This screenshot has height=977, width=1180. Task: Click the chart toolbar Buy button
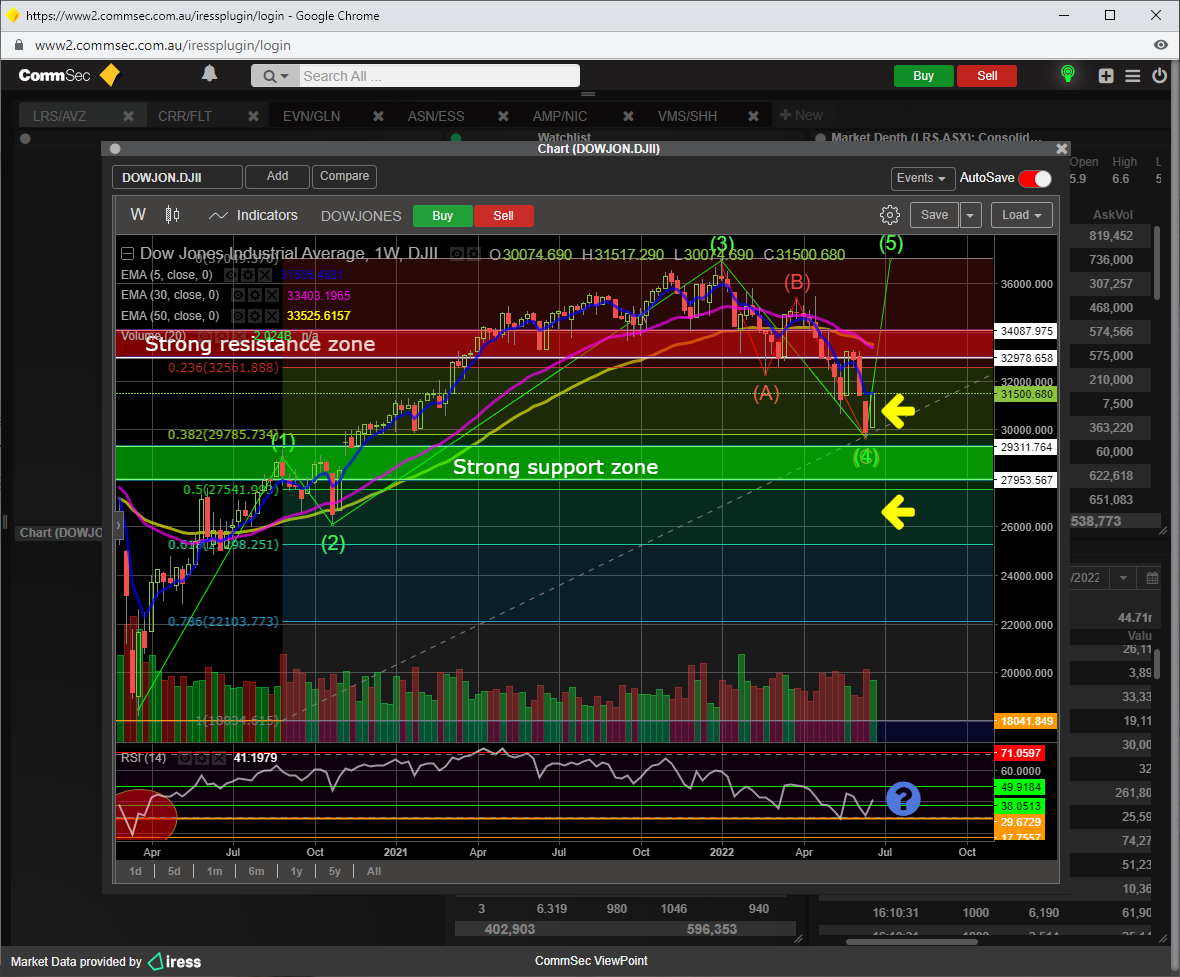442,216
